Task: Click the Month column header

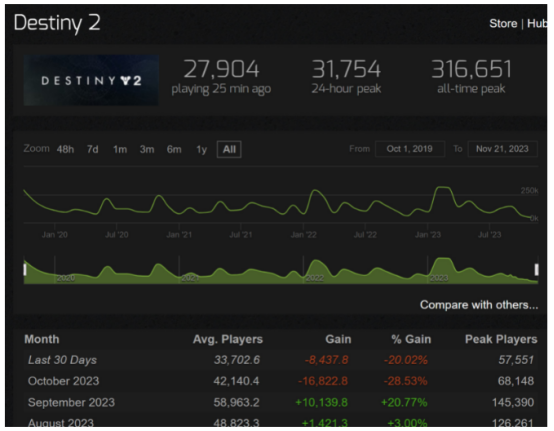Action: point(42,339)
